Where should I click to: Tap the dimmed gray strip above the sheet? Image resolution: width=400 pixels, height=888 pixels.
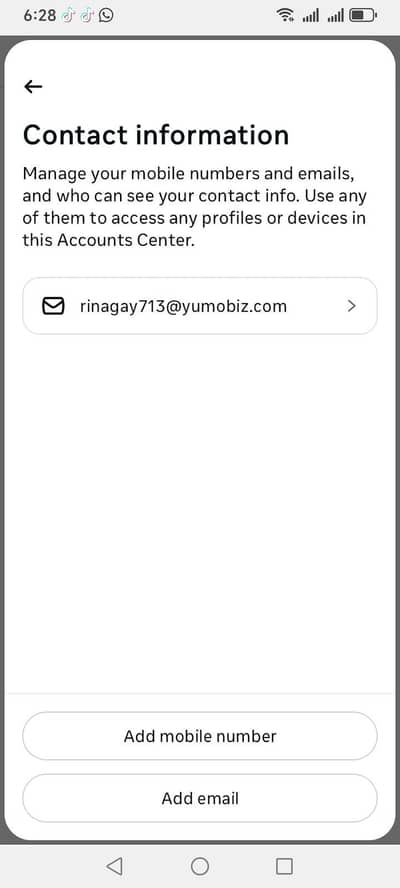click(x=199, y=38)
